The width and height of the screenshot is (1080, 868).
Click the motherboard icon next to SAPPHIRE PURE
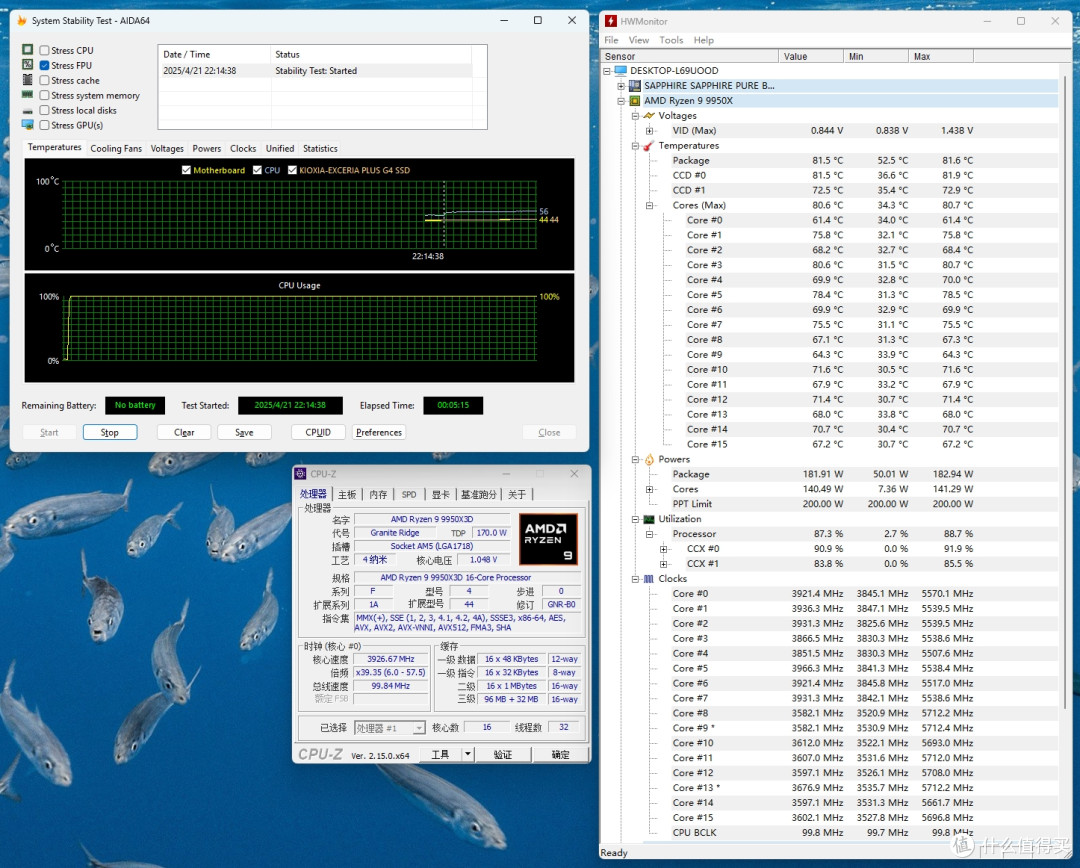tap(634, 86)
